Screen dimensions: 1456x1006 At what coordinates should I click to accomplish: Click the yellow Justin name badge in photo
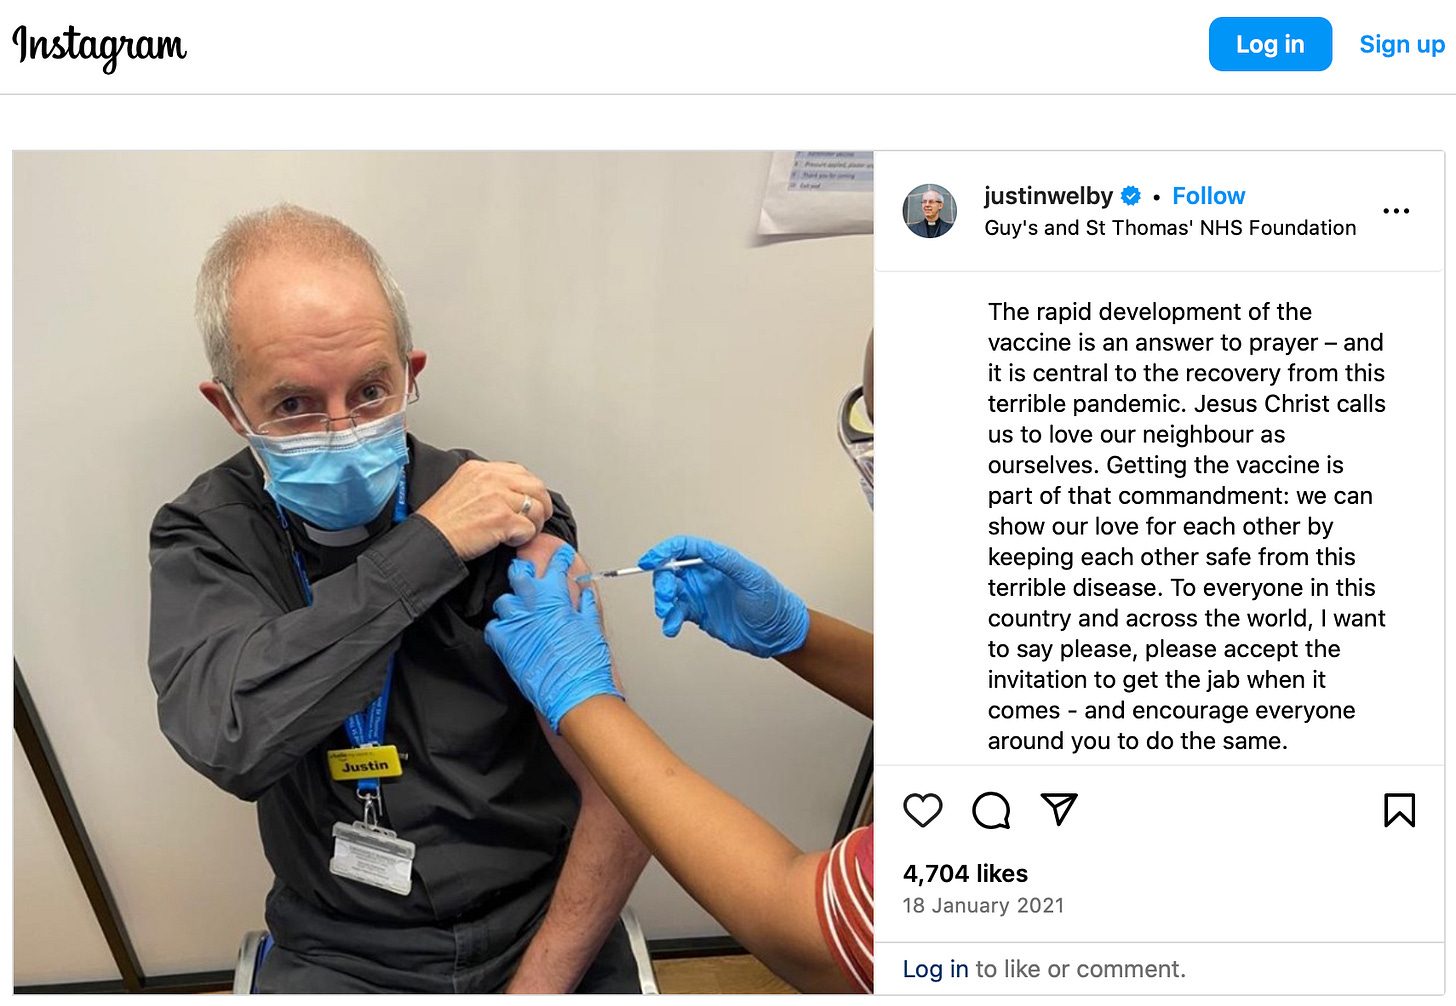pos(365,764)
